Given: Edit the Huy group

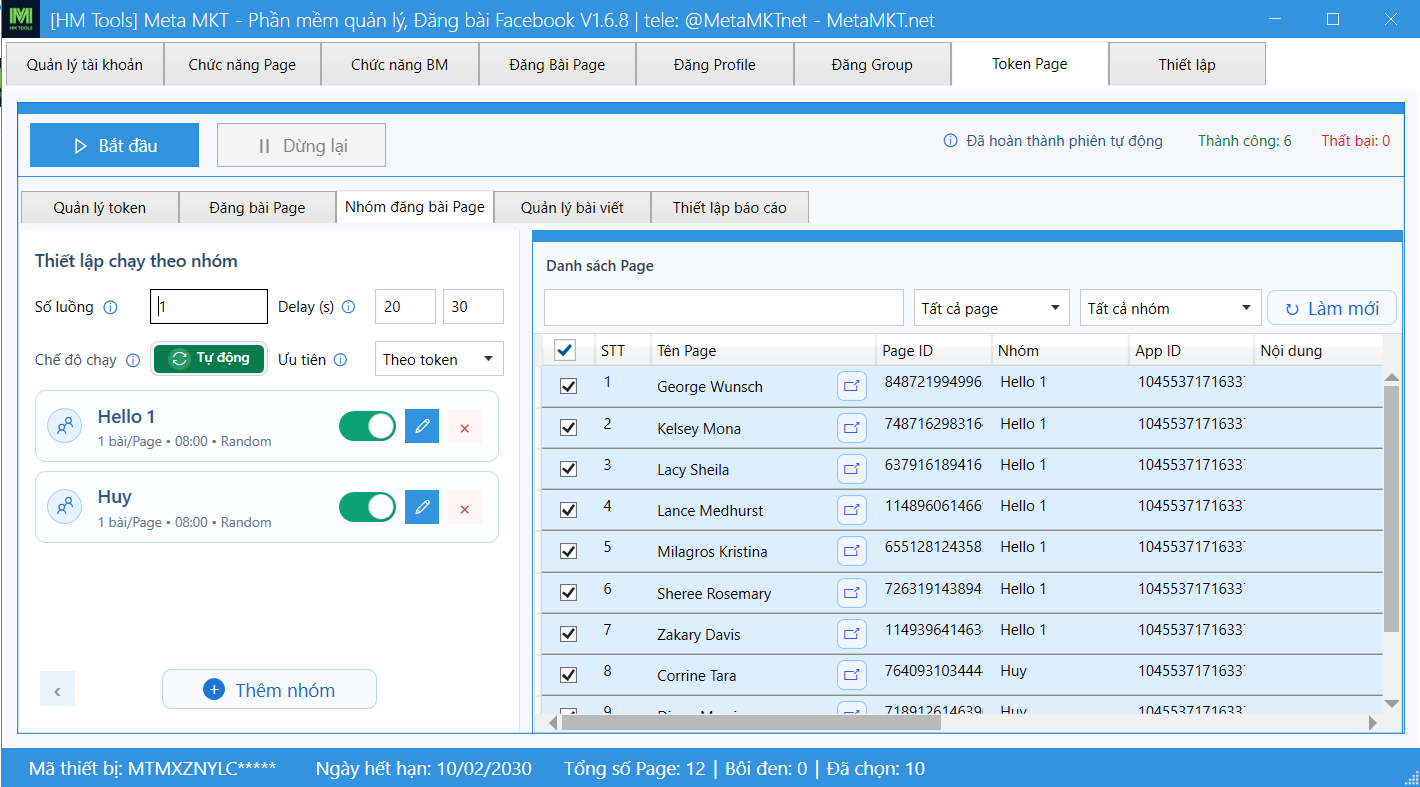Looking at the screenshot, I should (422, 507).
